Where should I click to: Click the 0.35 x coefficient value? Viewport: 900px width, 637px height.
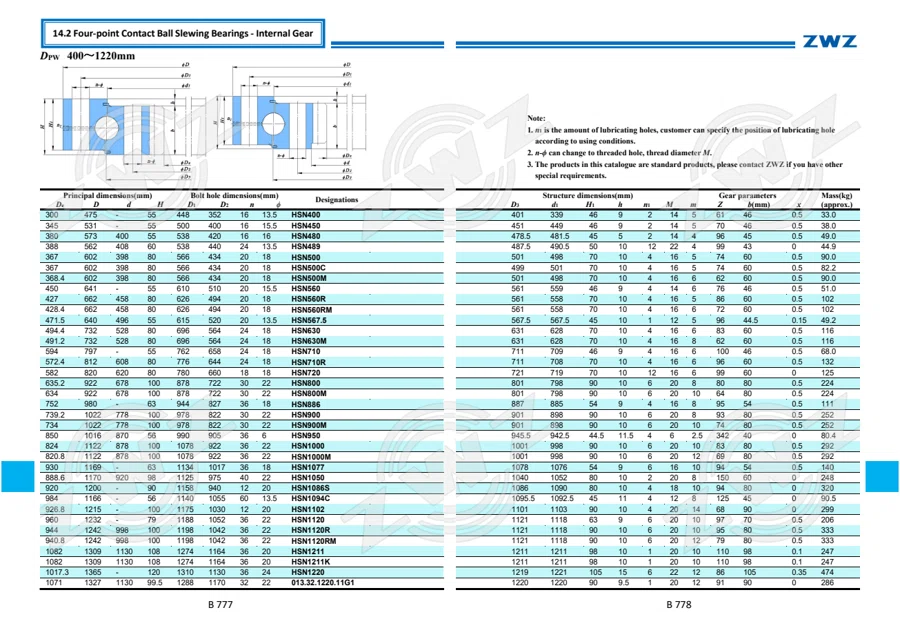pos(798,572)
